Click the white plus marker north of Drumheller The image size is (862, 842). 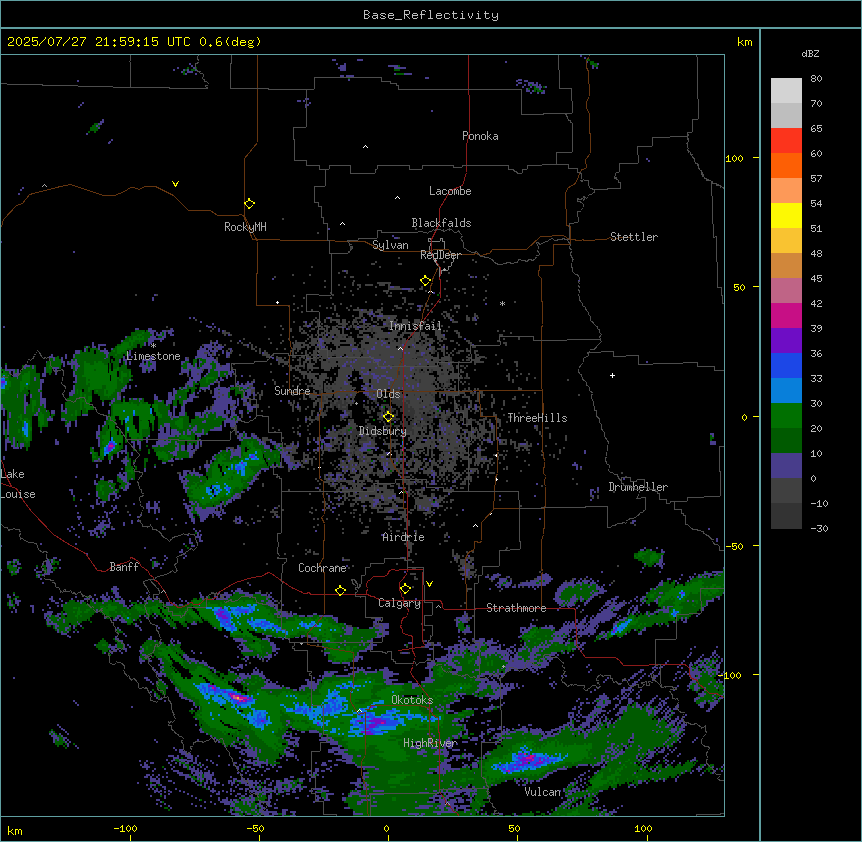point(612,375)
